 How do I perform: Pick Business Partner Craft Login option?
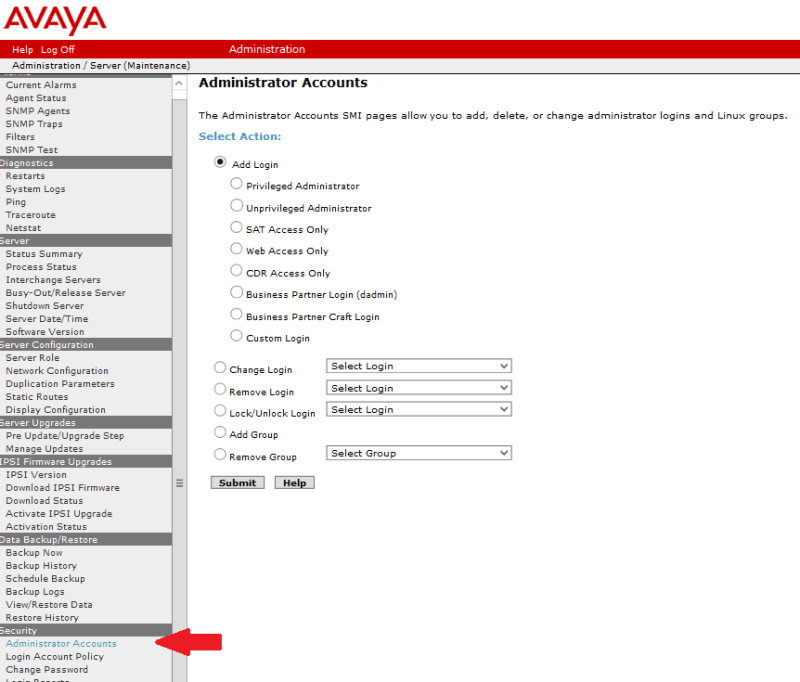click(236, 314)
